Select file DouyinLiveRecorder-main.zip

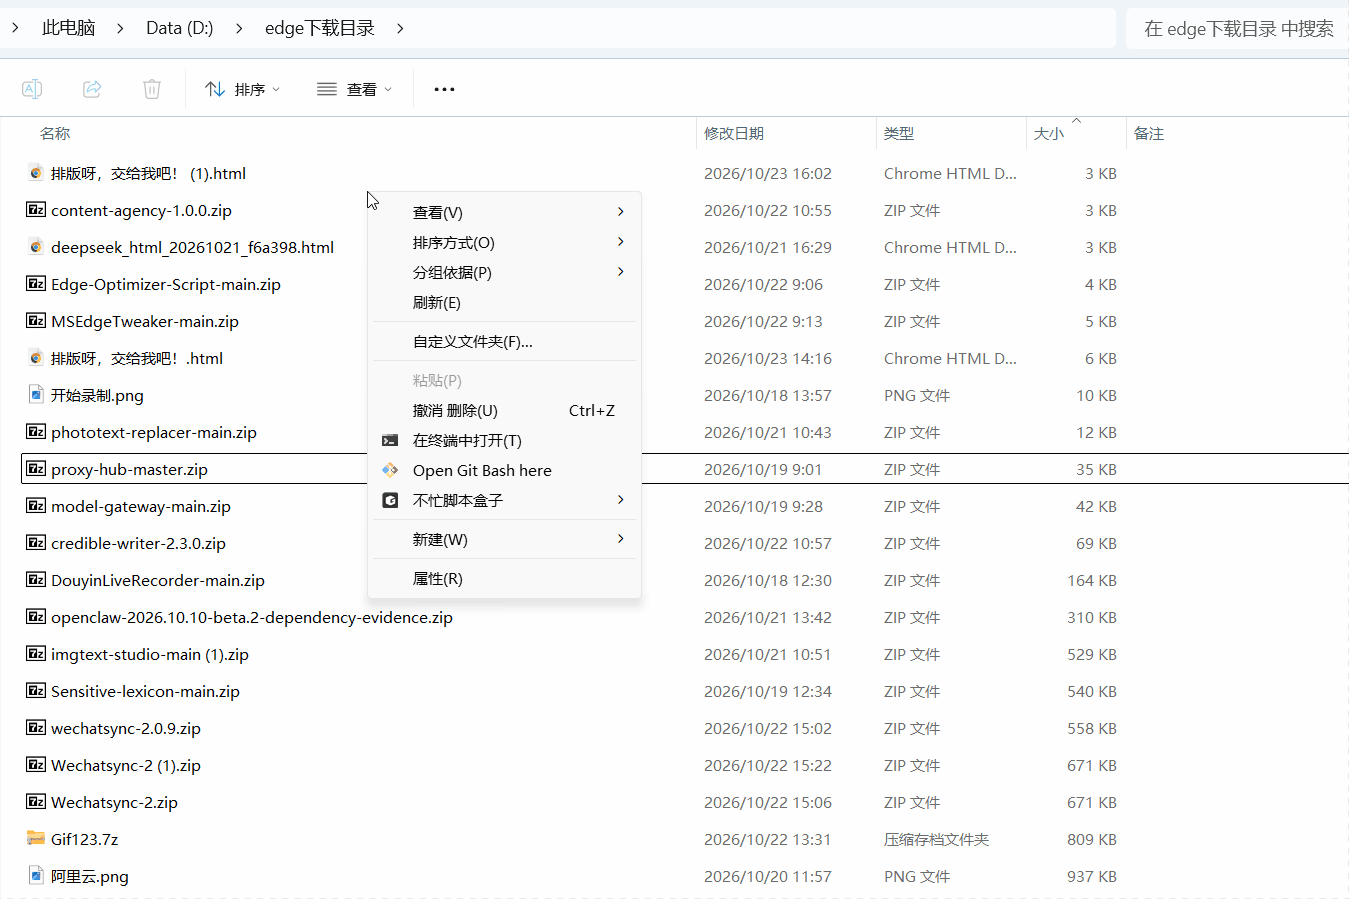(158, 580)
